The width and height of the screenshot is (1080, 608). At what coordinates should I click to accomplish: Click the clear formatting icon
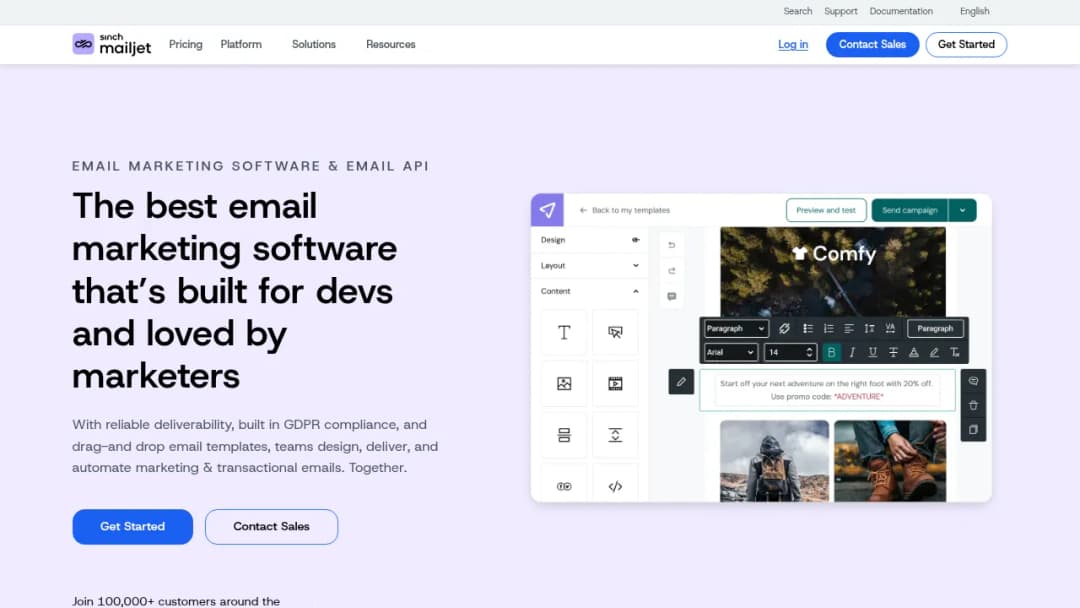[x=955, y=353]
